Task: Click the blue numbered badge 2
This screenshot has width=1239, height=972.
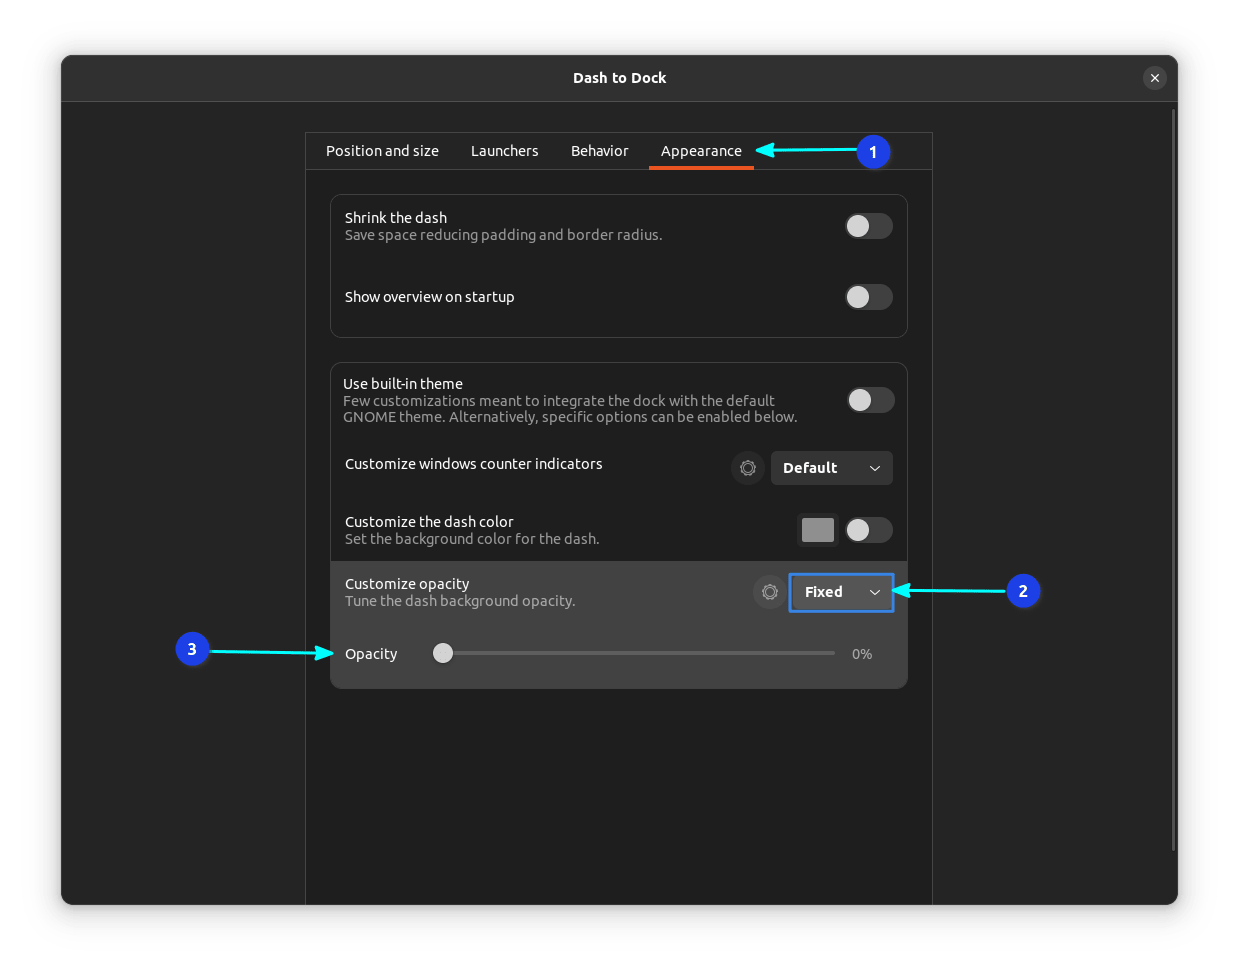Action: (x=1022, y=592)
